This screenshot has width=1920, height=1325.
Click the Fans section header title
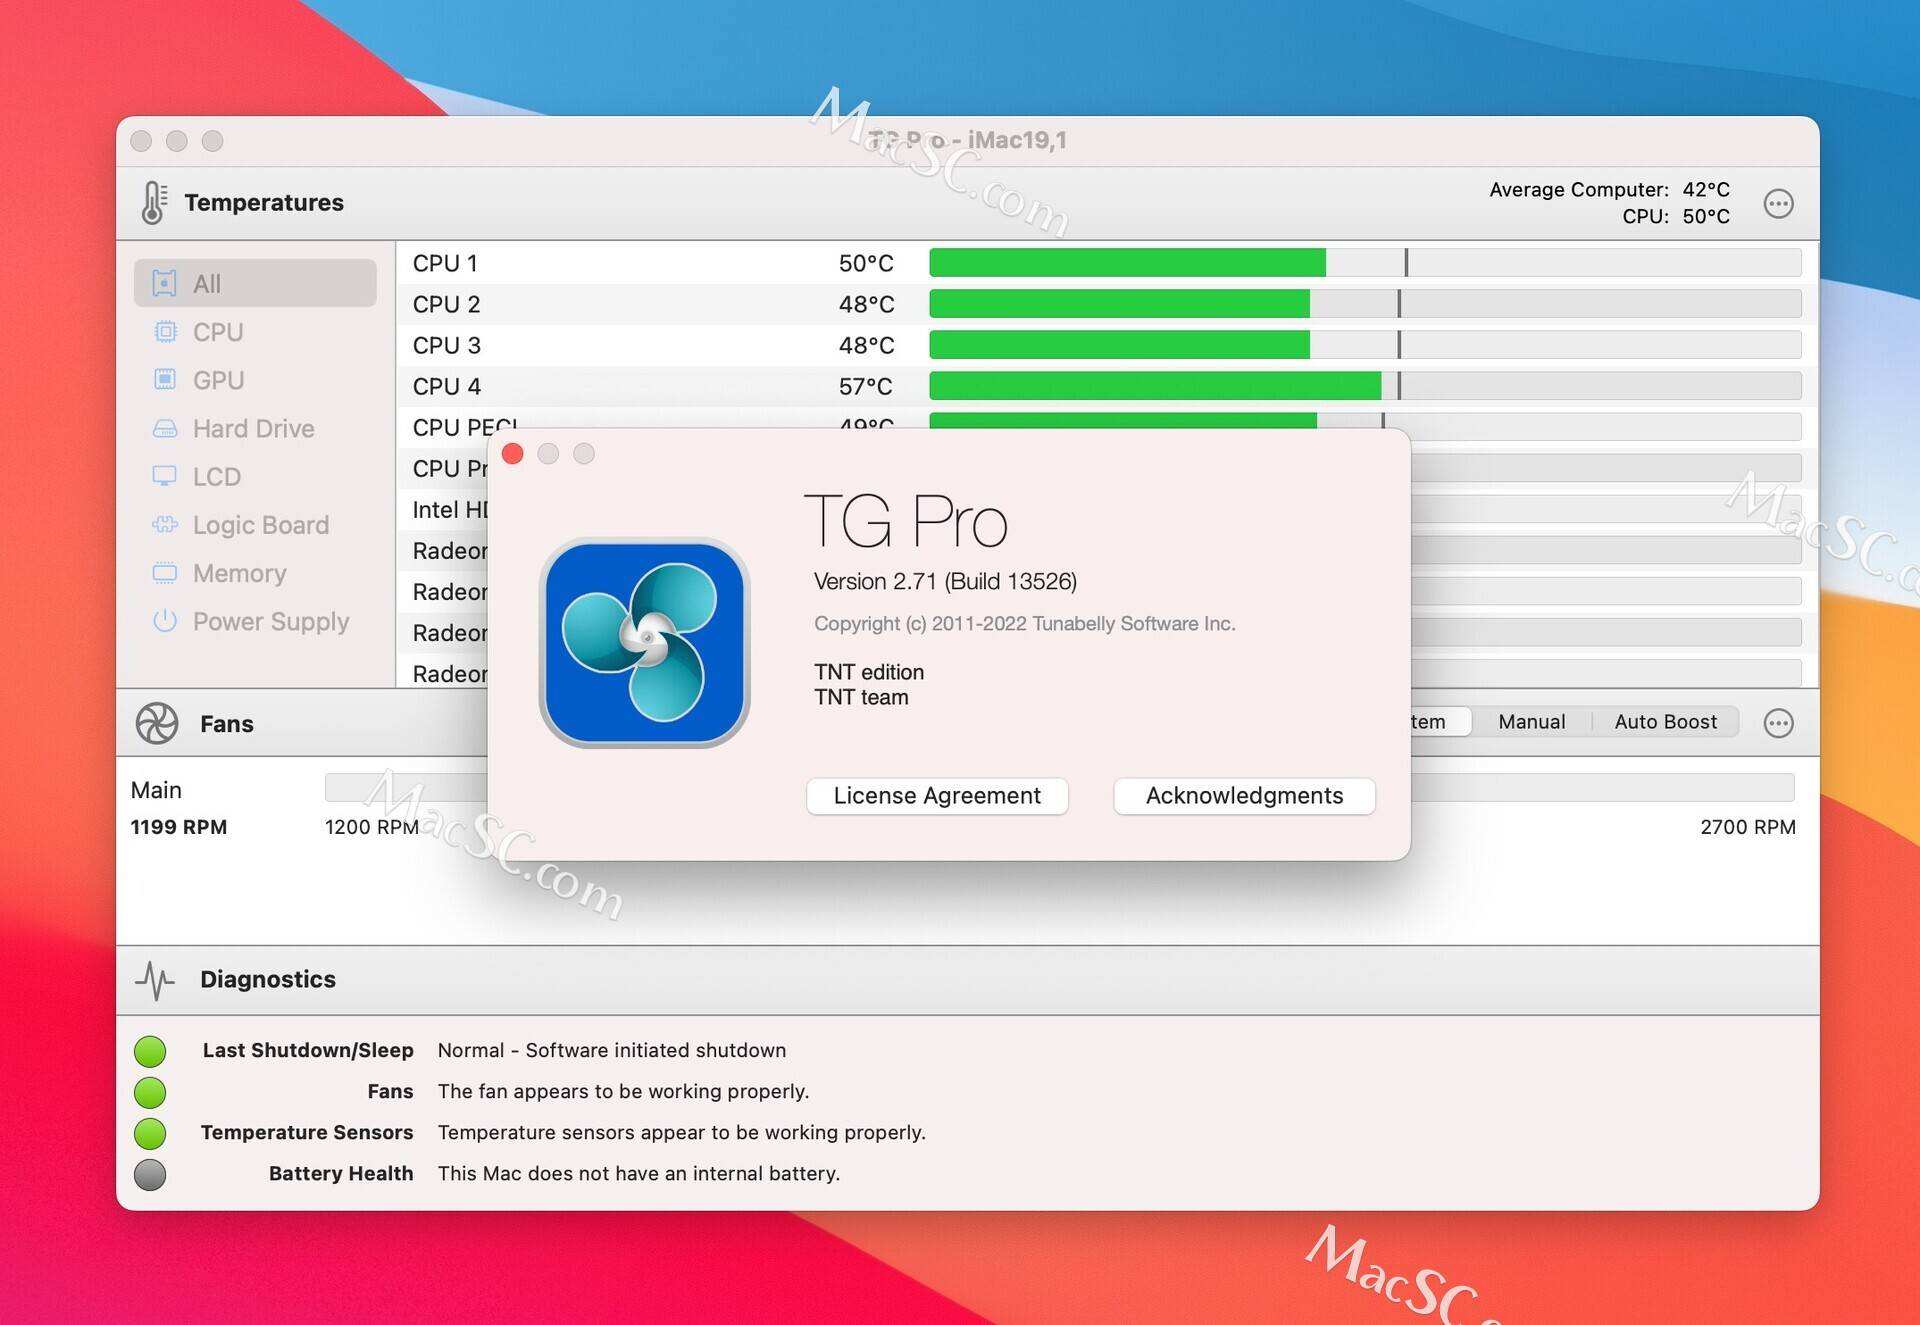point(227,723)
